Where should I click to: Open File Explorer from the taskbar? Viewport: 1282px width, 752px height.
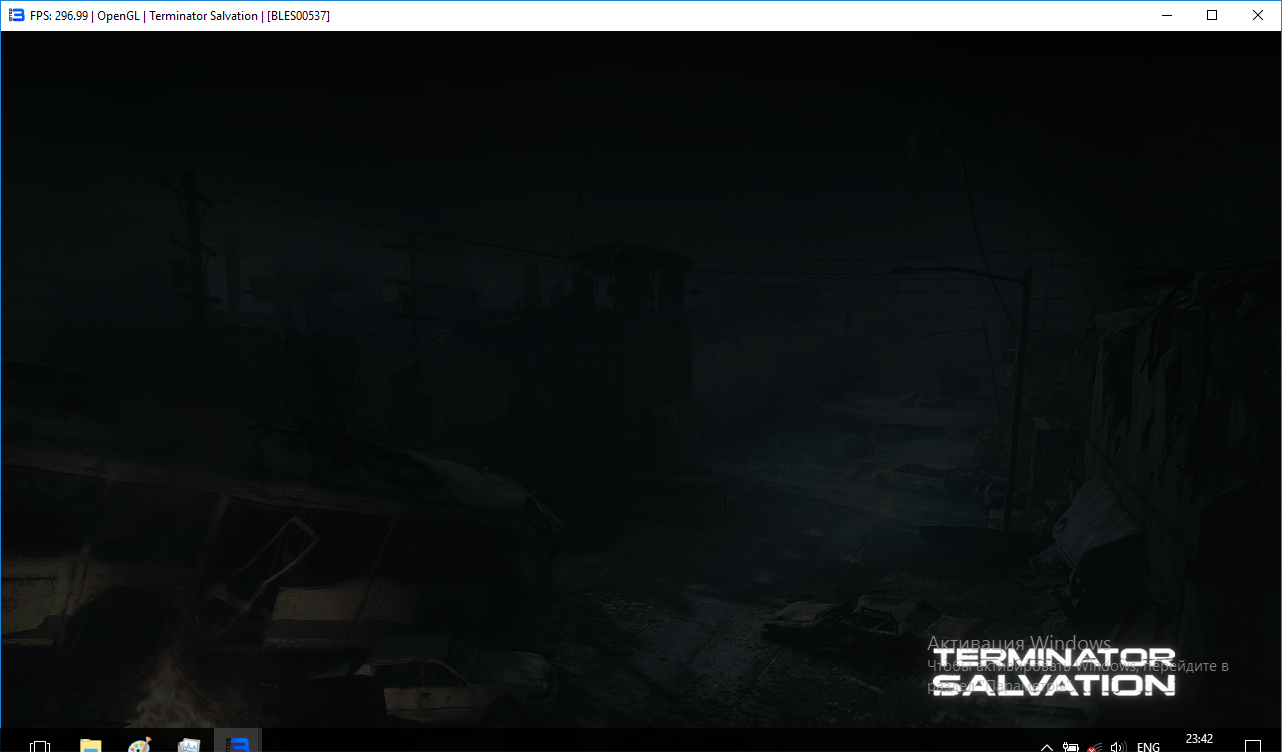click(90, 745)
